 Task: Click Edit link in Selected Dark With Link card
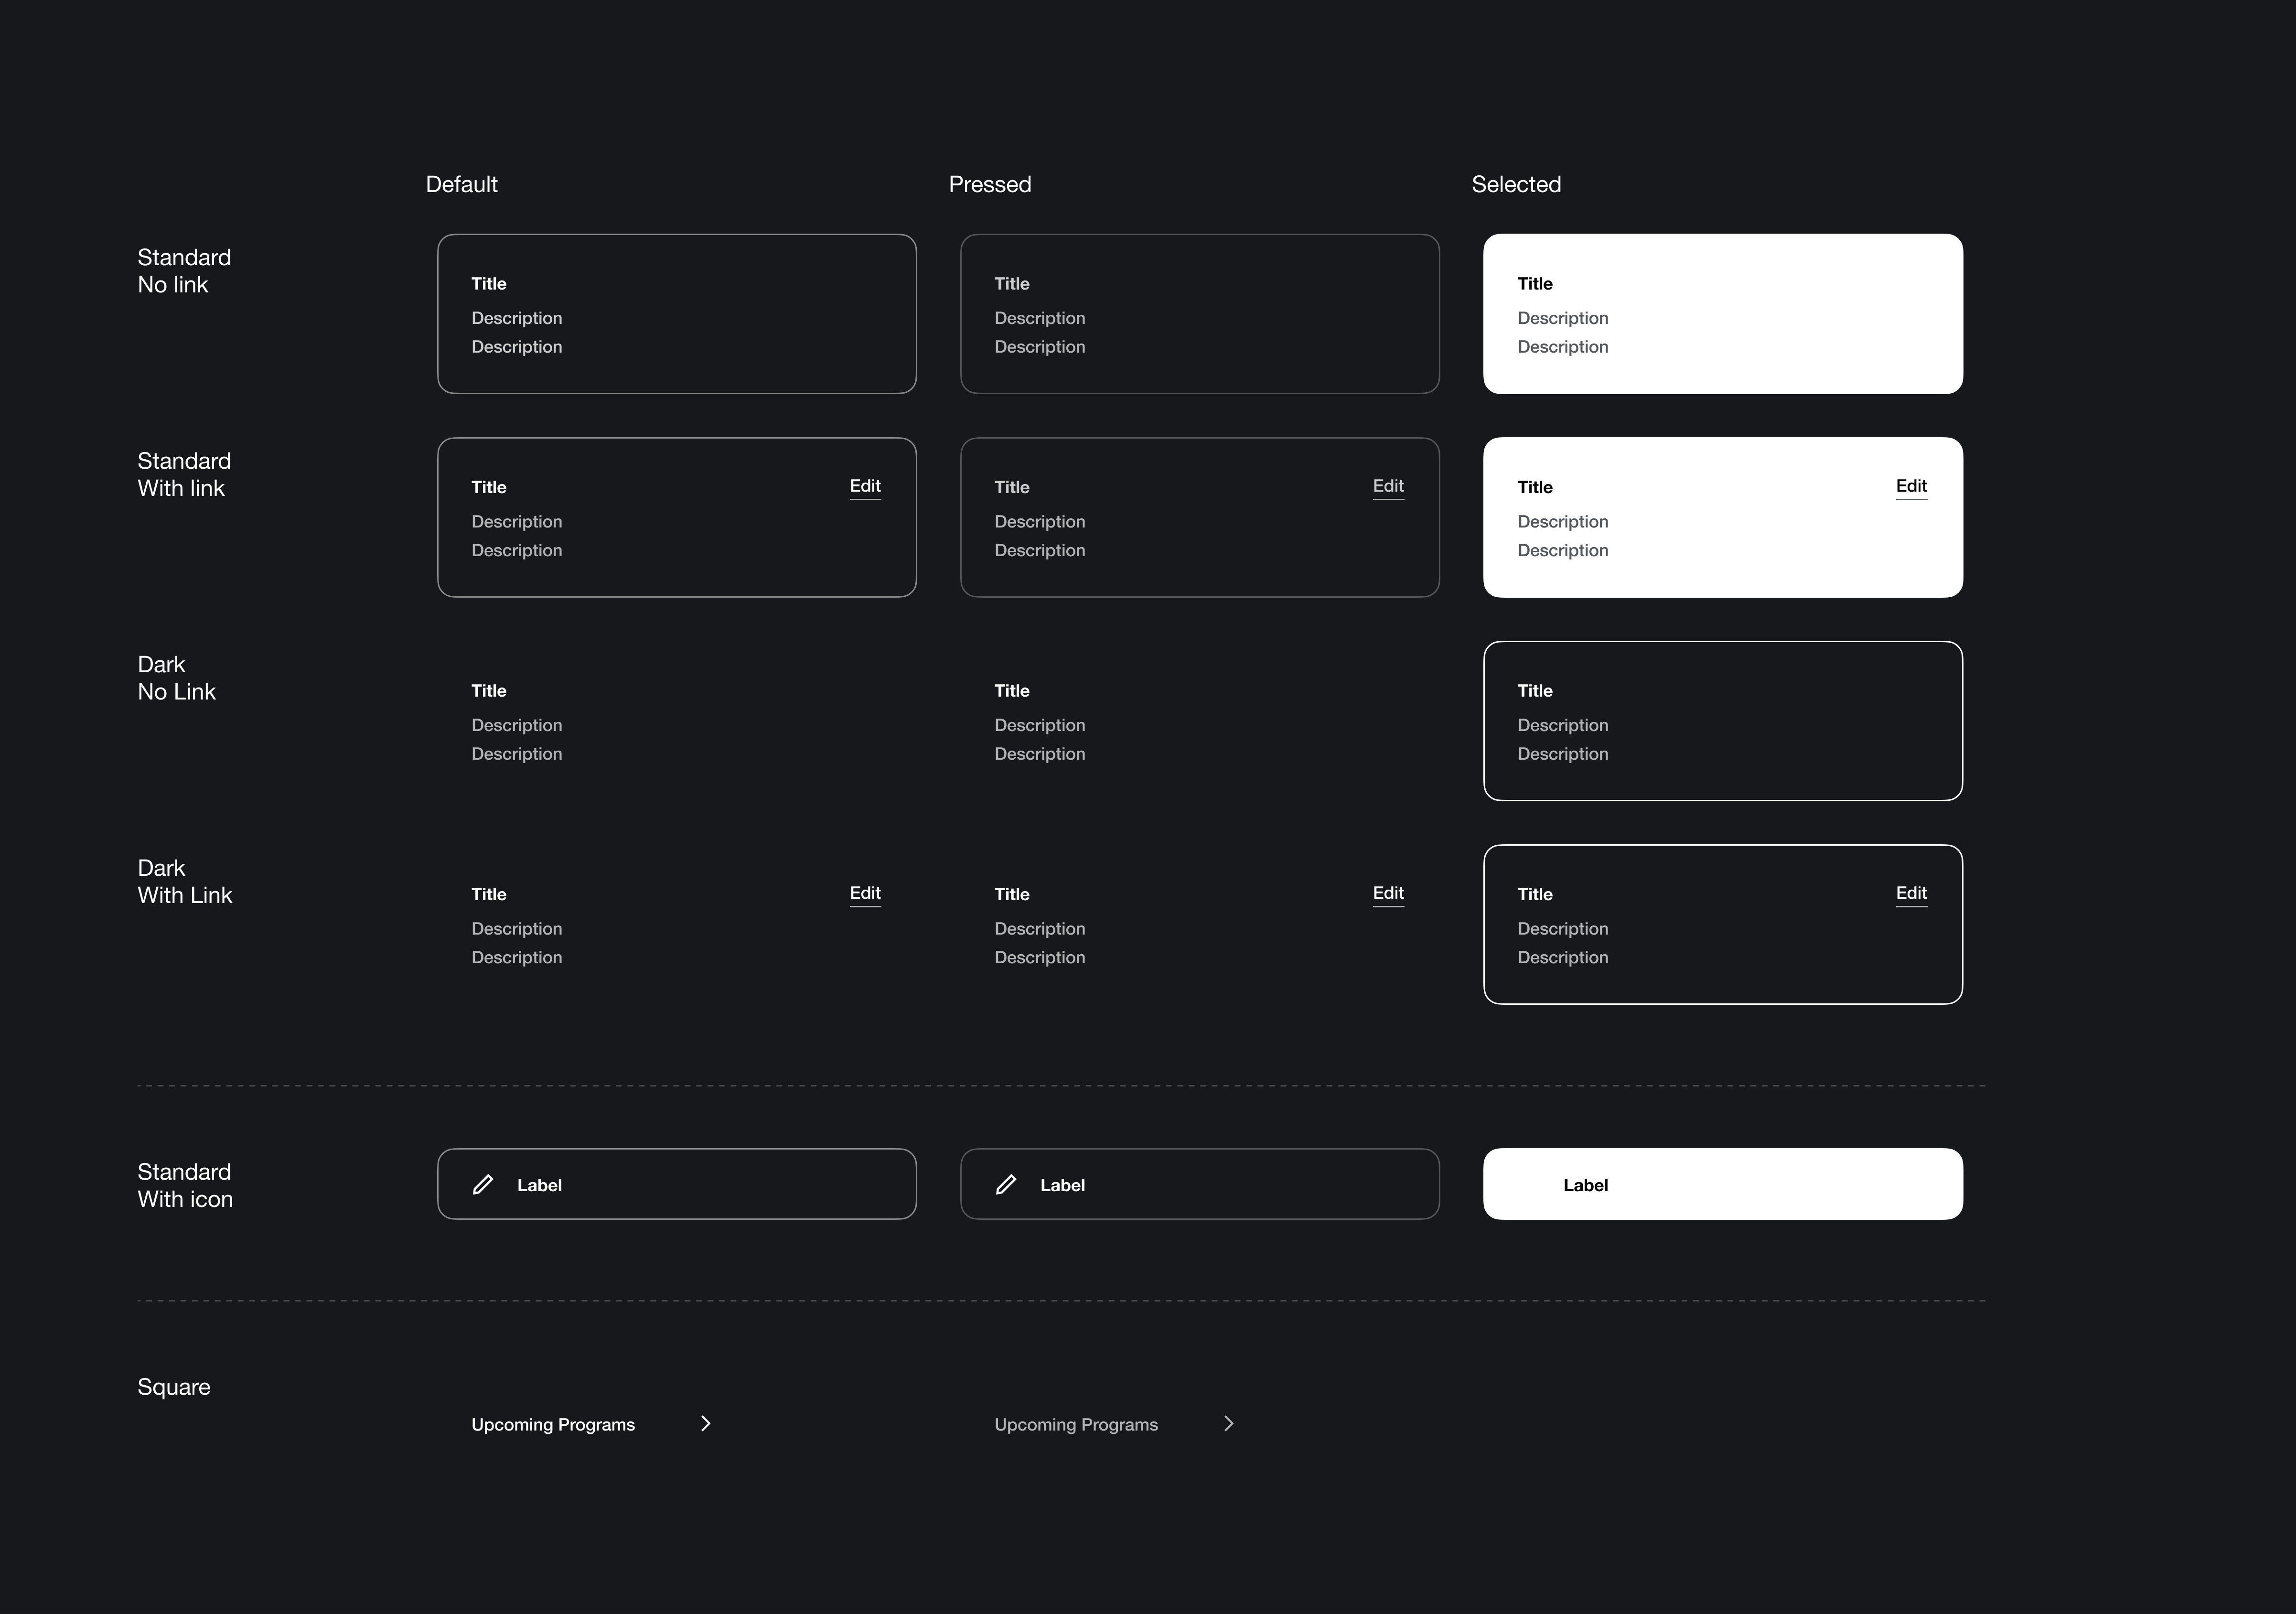[x=1911, y=893]
